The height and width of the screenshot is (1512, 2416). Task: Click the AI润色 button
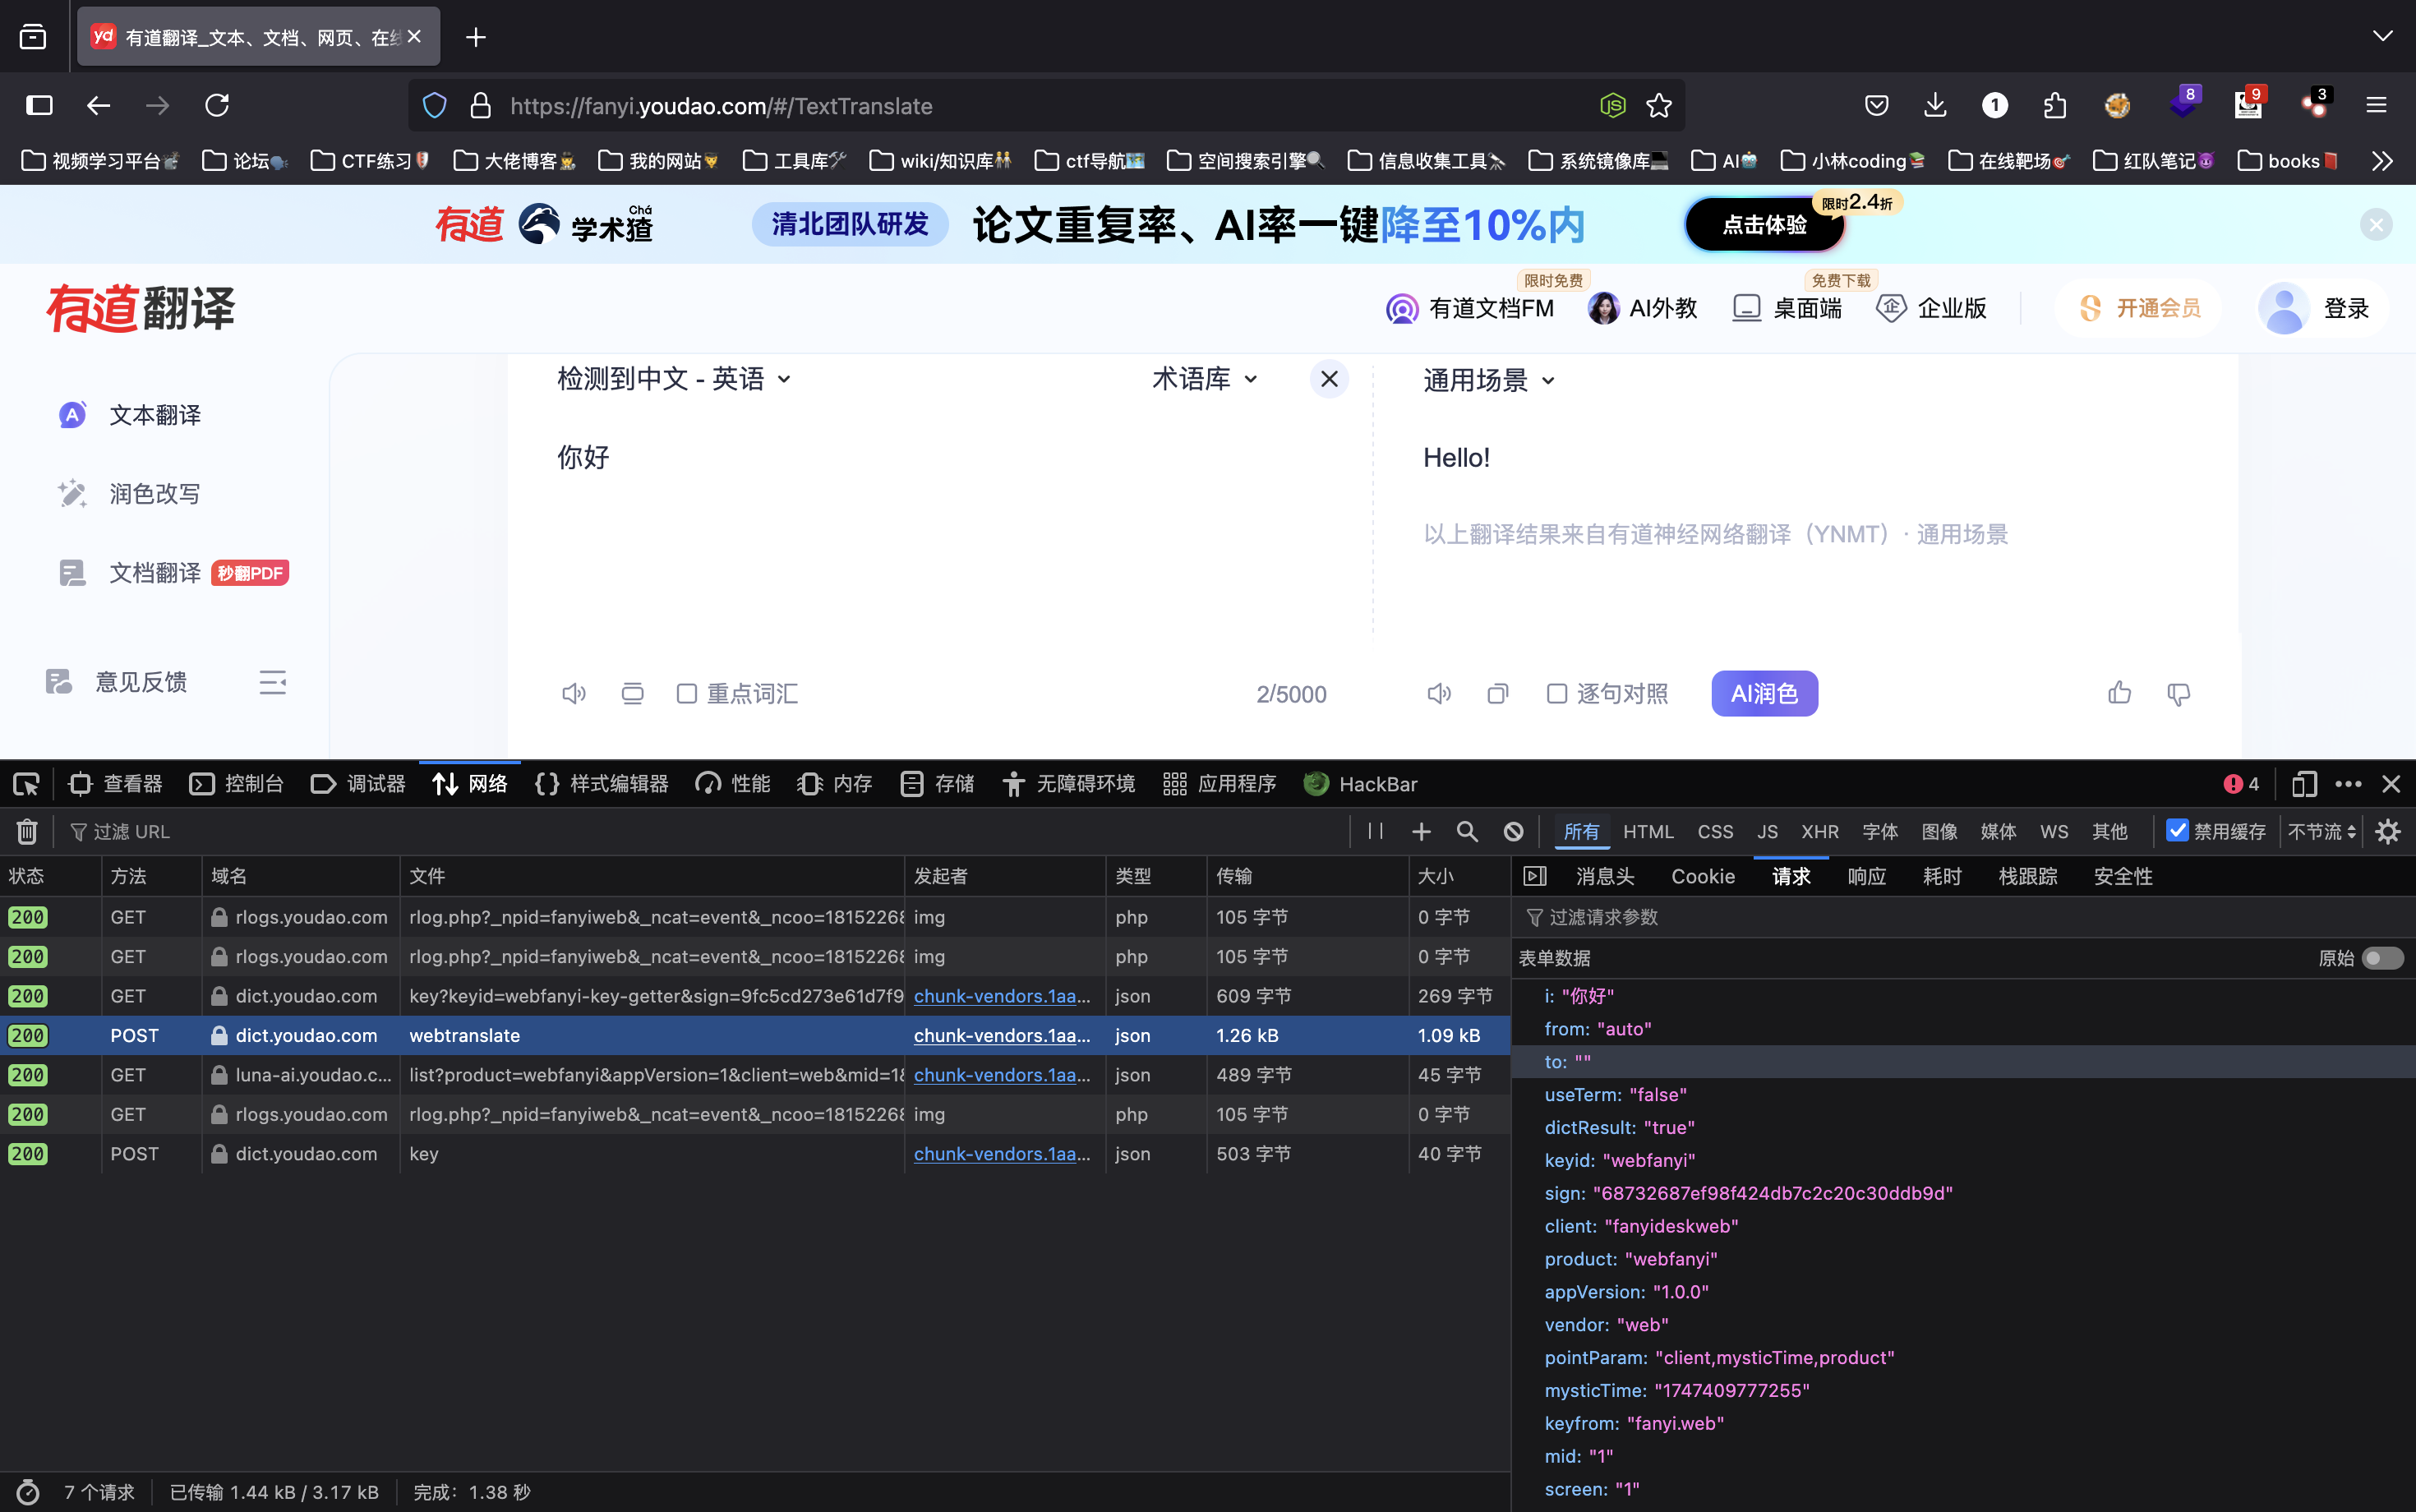[1764, 693]
